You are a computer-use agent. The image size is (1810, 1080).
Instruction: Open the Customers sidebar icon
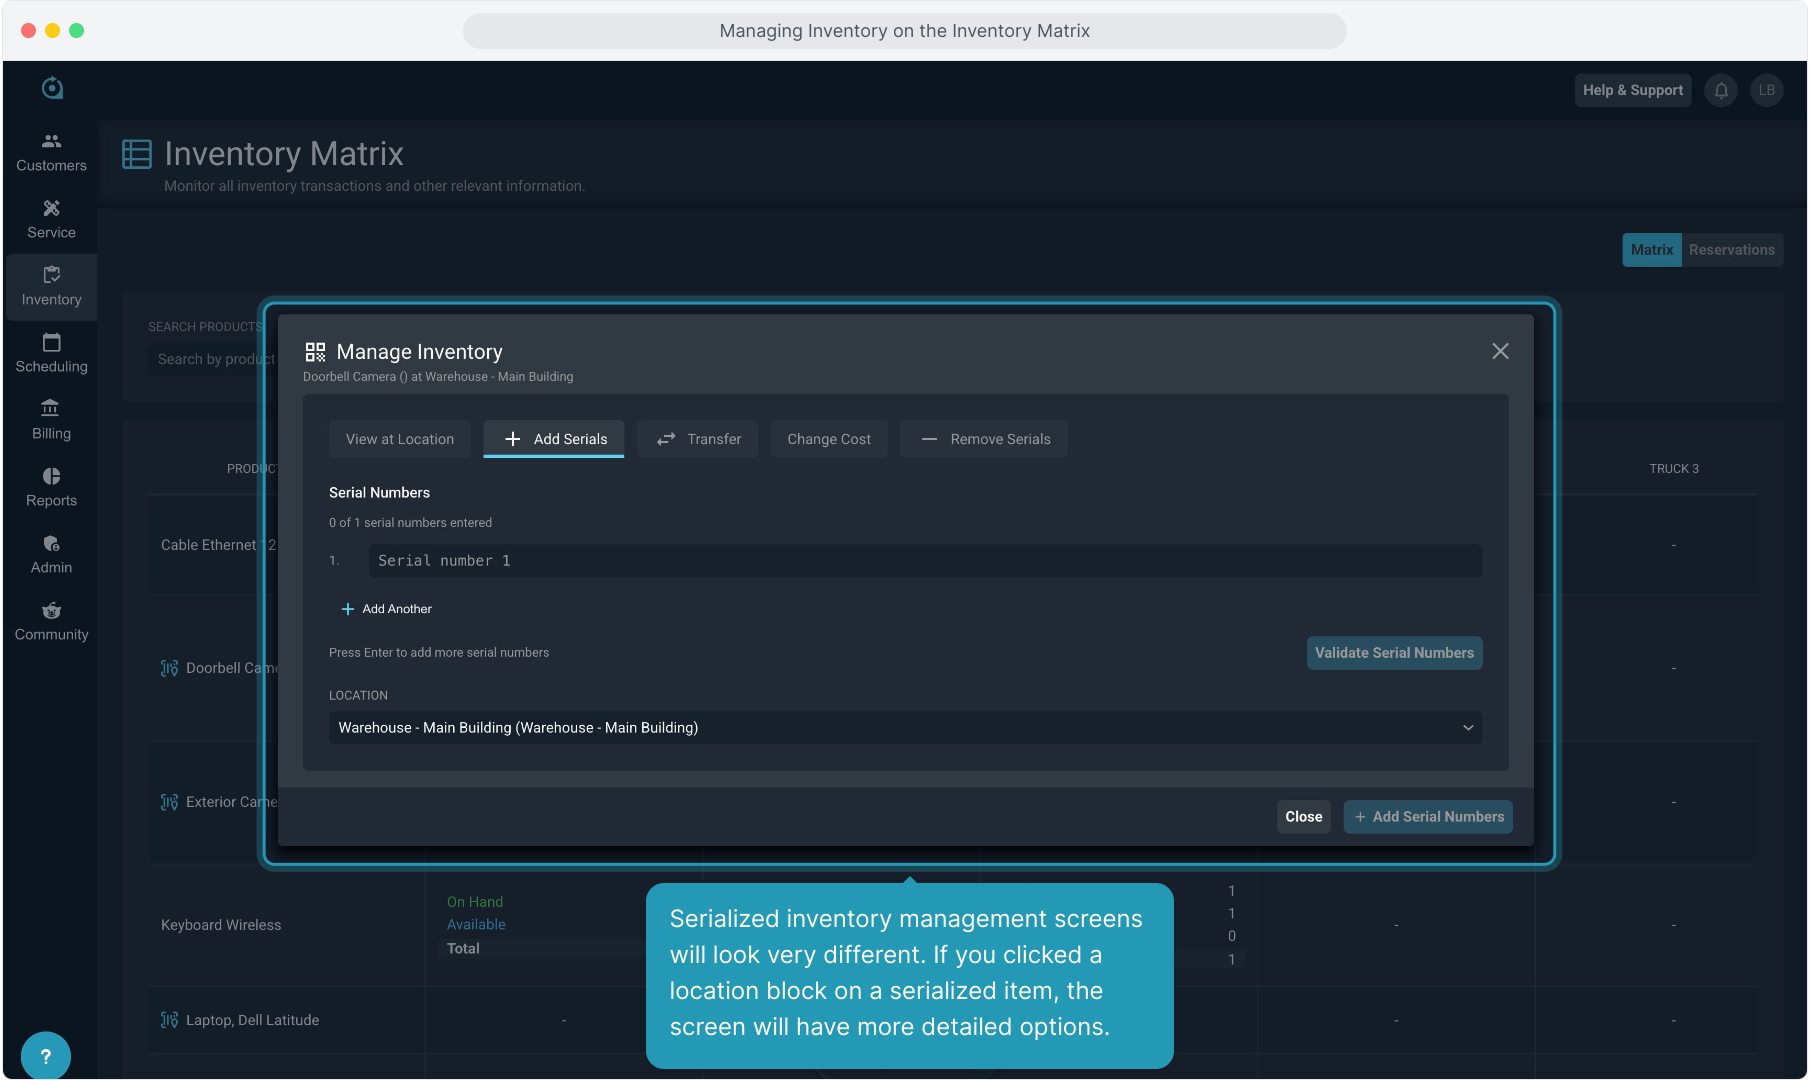tap(51, 142)
